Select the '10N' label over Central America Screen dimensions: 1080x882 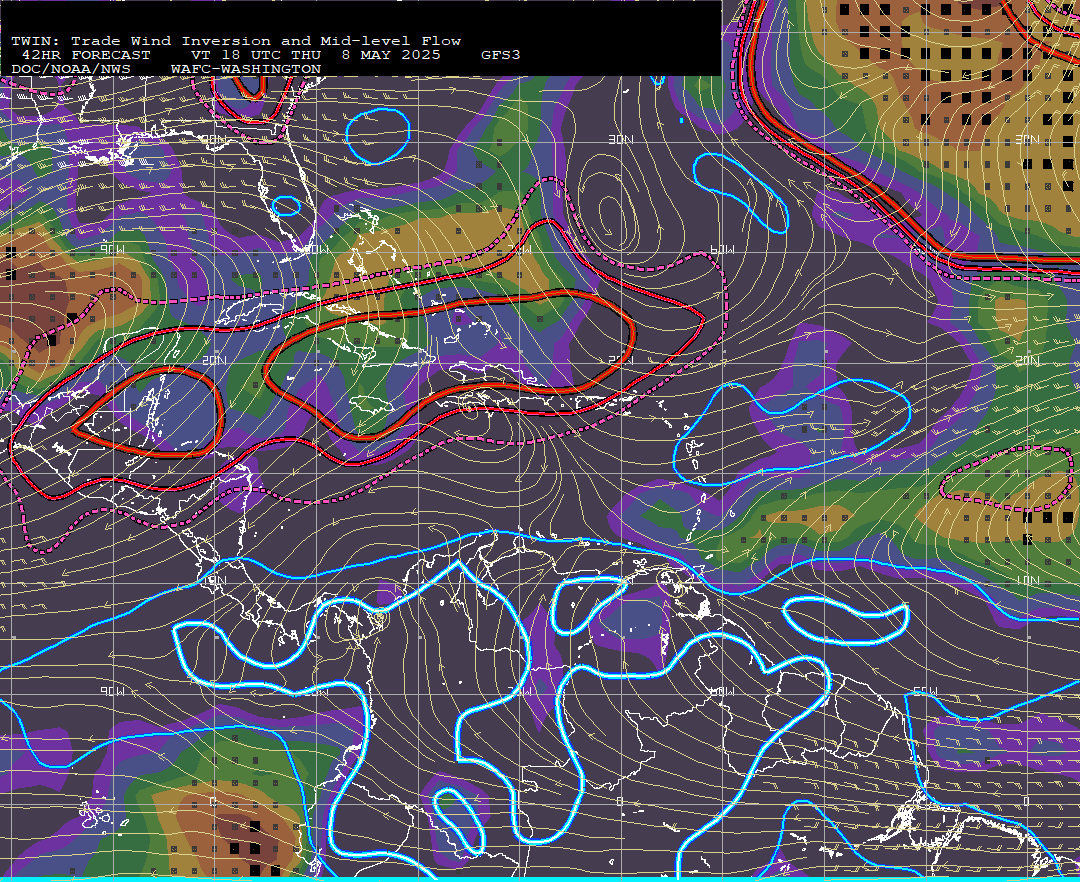(x=214, y=580)
